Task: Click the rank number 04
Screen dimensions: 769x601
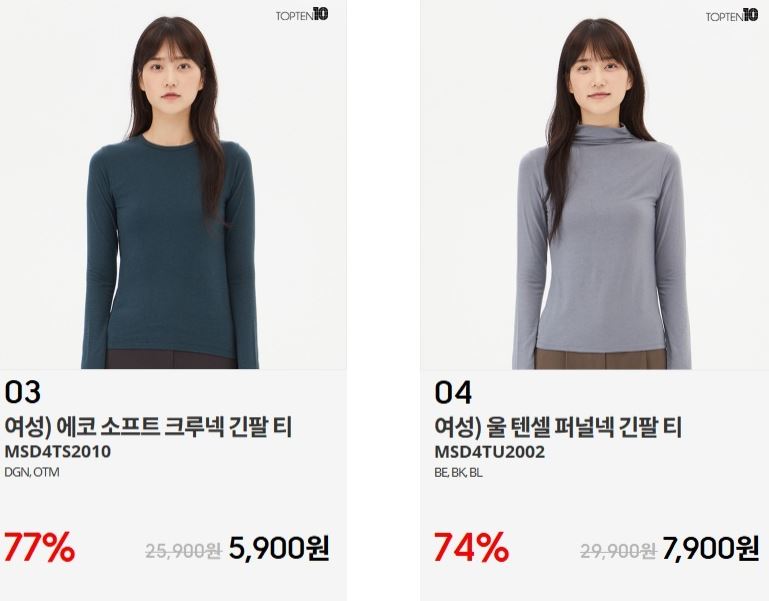Action: point(453,392)
